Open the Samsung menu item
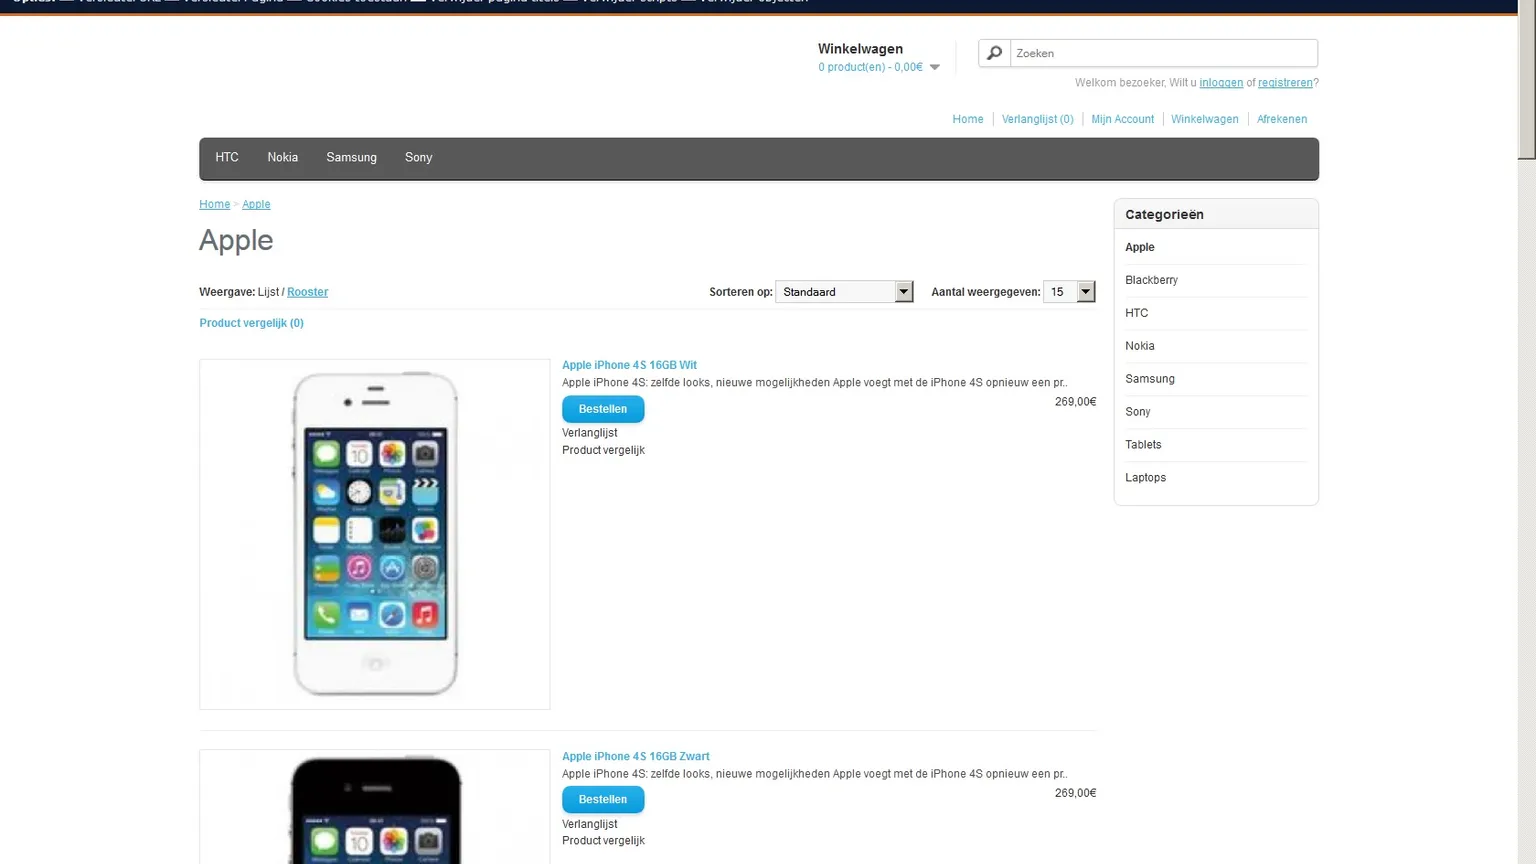This screenshot has width=1536, height=864. [x=351, y=158]
